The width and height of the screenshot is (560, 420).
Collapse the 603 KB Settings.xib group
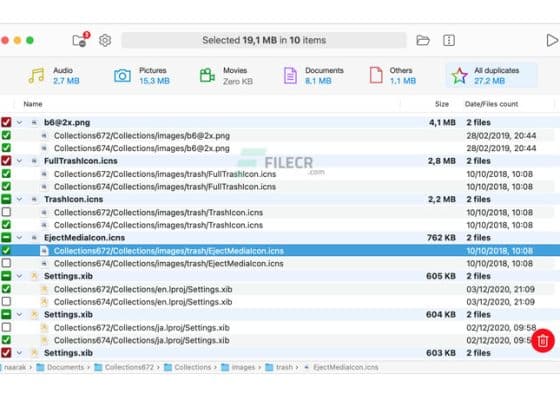click(x=20, y=353)
